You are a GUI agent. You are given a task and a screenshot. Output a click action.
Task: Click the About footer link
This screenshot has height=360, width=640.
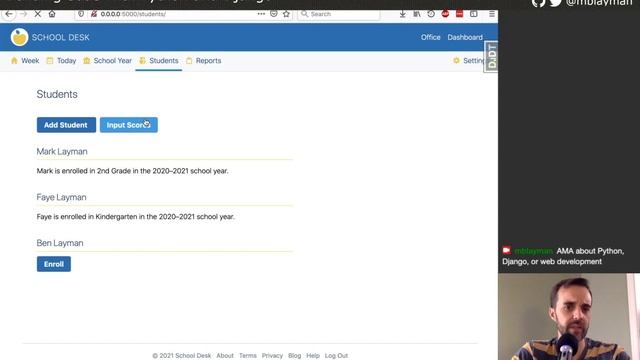[225, 356]
